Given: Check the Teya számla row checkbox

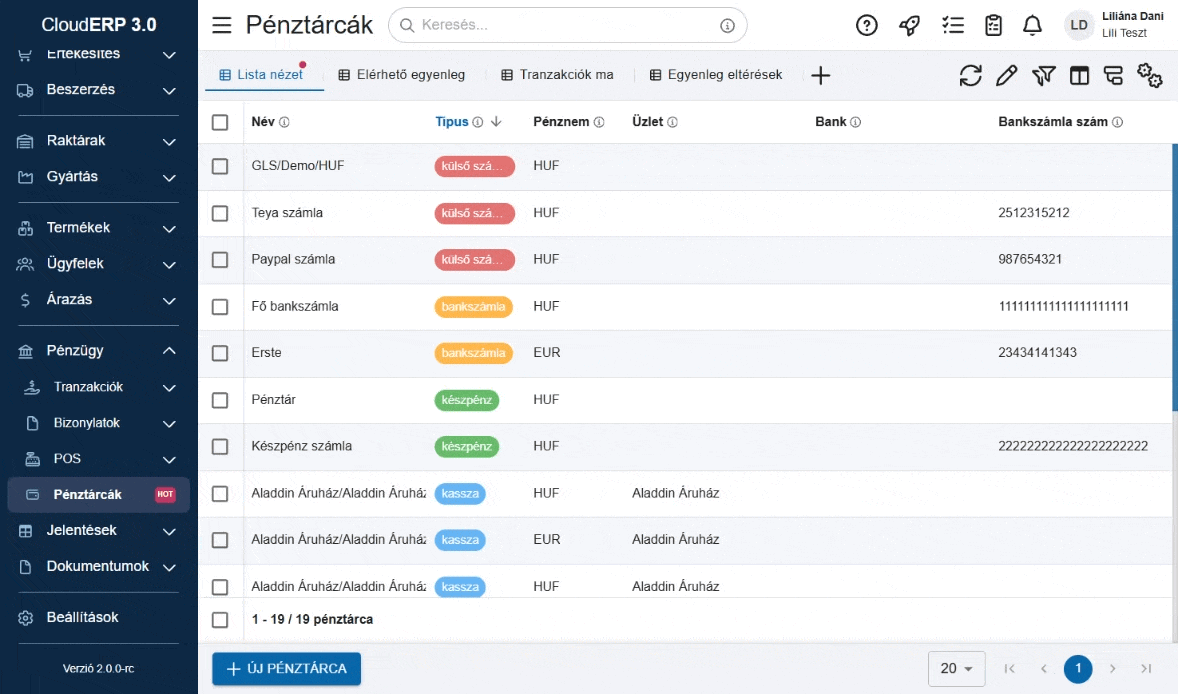Looking at the screenshot, I should pos(220,213).
